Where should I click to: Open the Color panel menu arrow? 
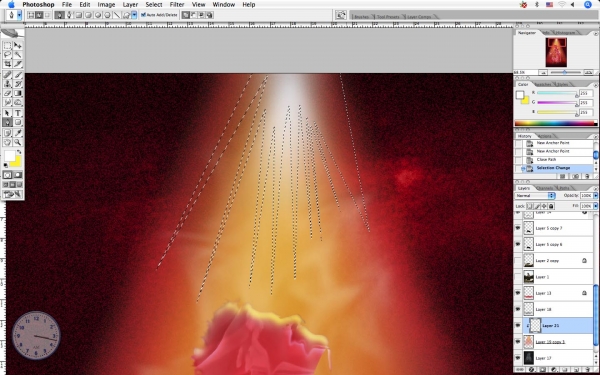click(x=596, y=85)
